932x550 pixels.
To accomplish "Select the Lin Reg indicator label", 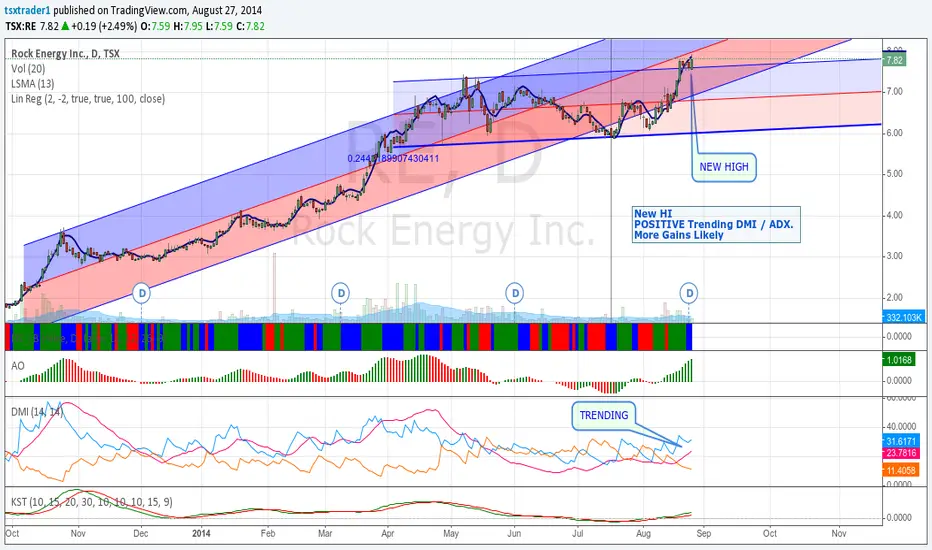I will click(x=88, y=99).
